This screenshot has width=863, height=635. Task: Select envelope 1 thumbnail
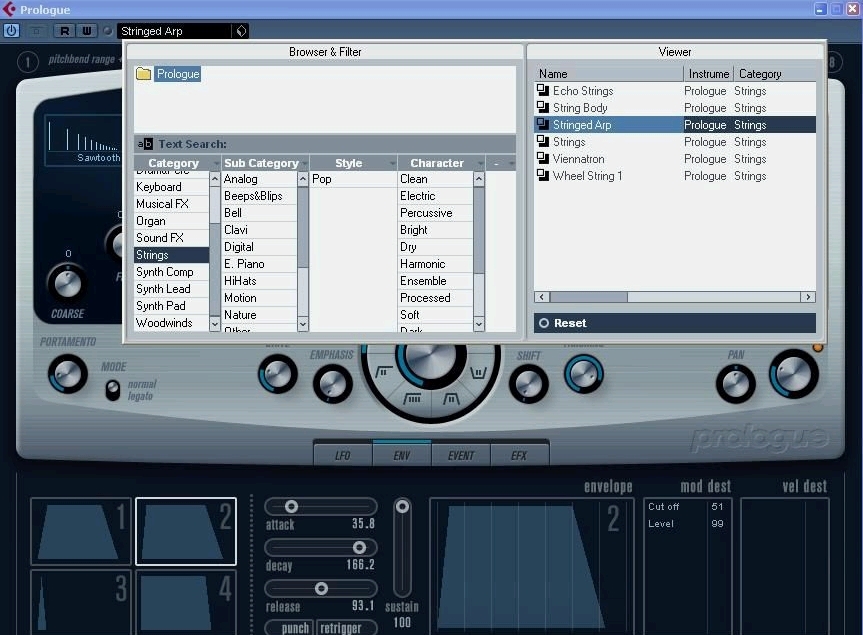click(x=81, y=532)
